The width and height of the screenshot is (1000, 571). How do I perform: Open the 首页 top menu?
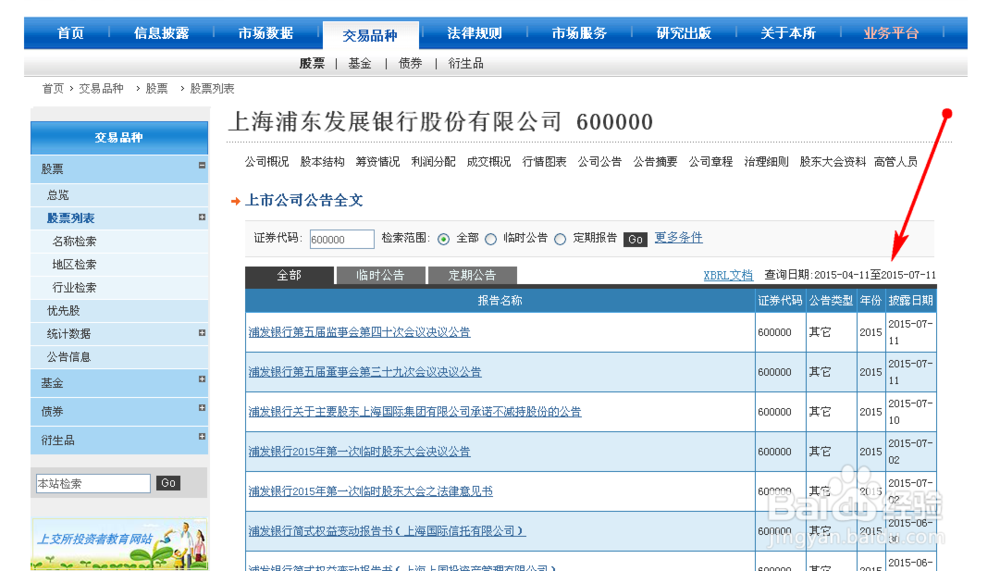tap(70, 33)
